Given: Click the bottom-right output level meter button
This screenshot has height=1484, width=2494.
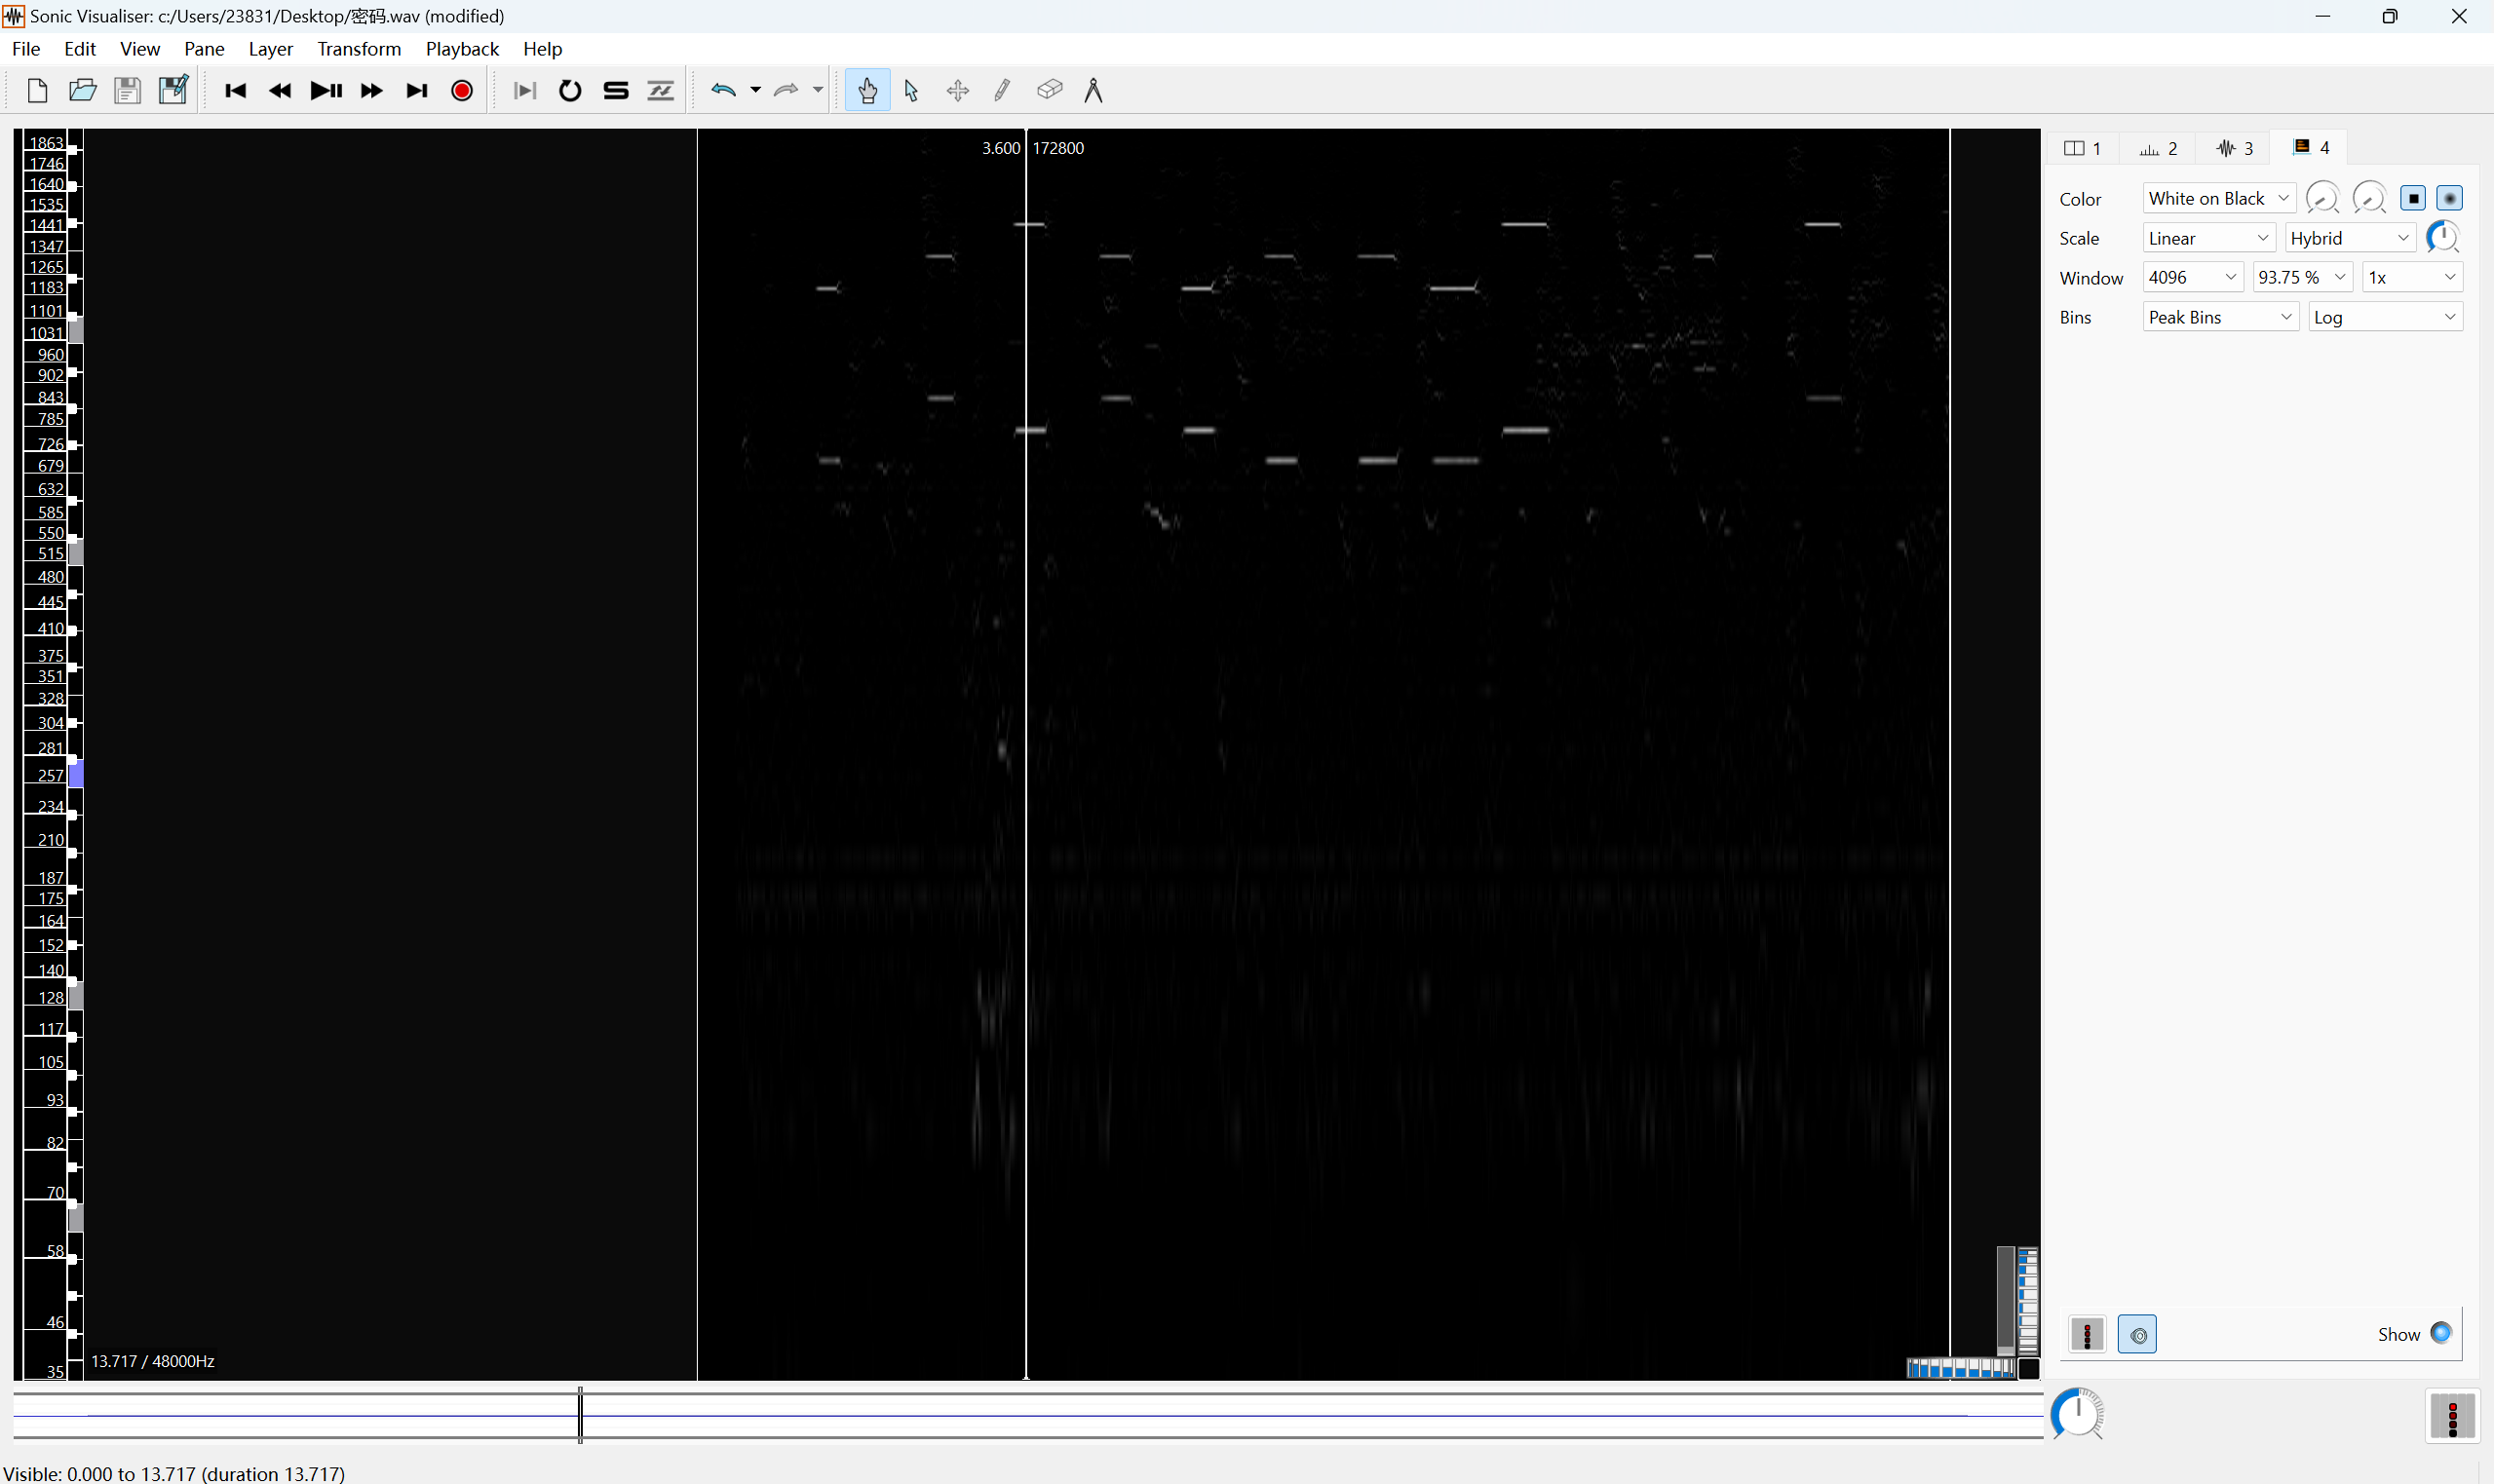Looking at the screenshot, I should pyautogui.click(x=2452, y=1416).
